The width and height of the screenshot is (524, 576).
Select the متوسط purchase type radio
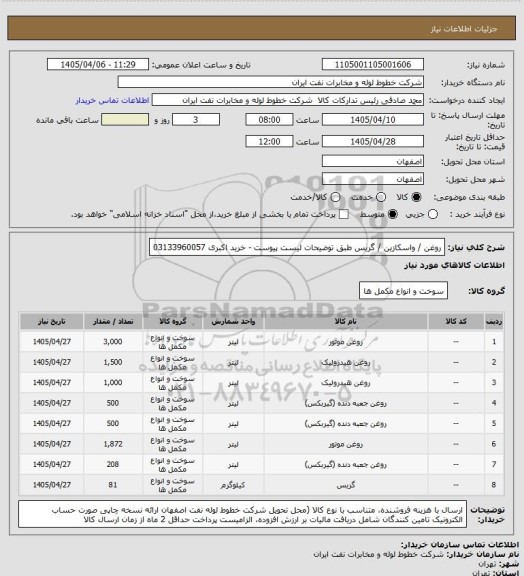pyautogui.click(x=392, y=214)
